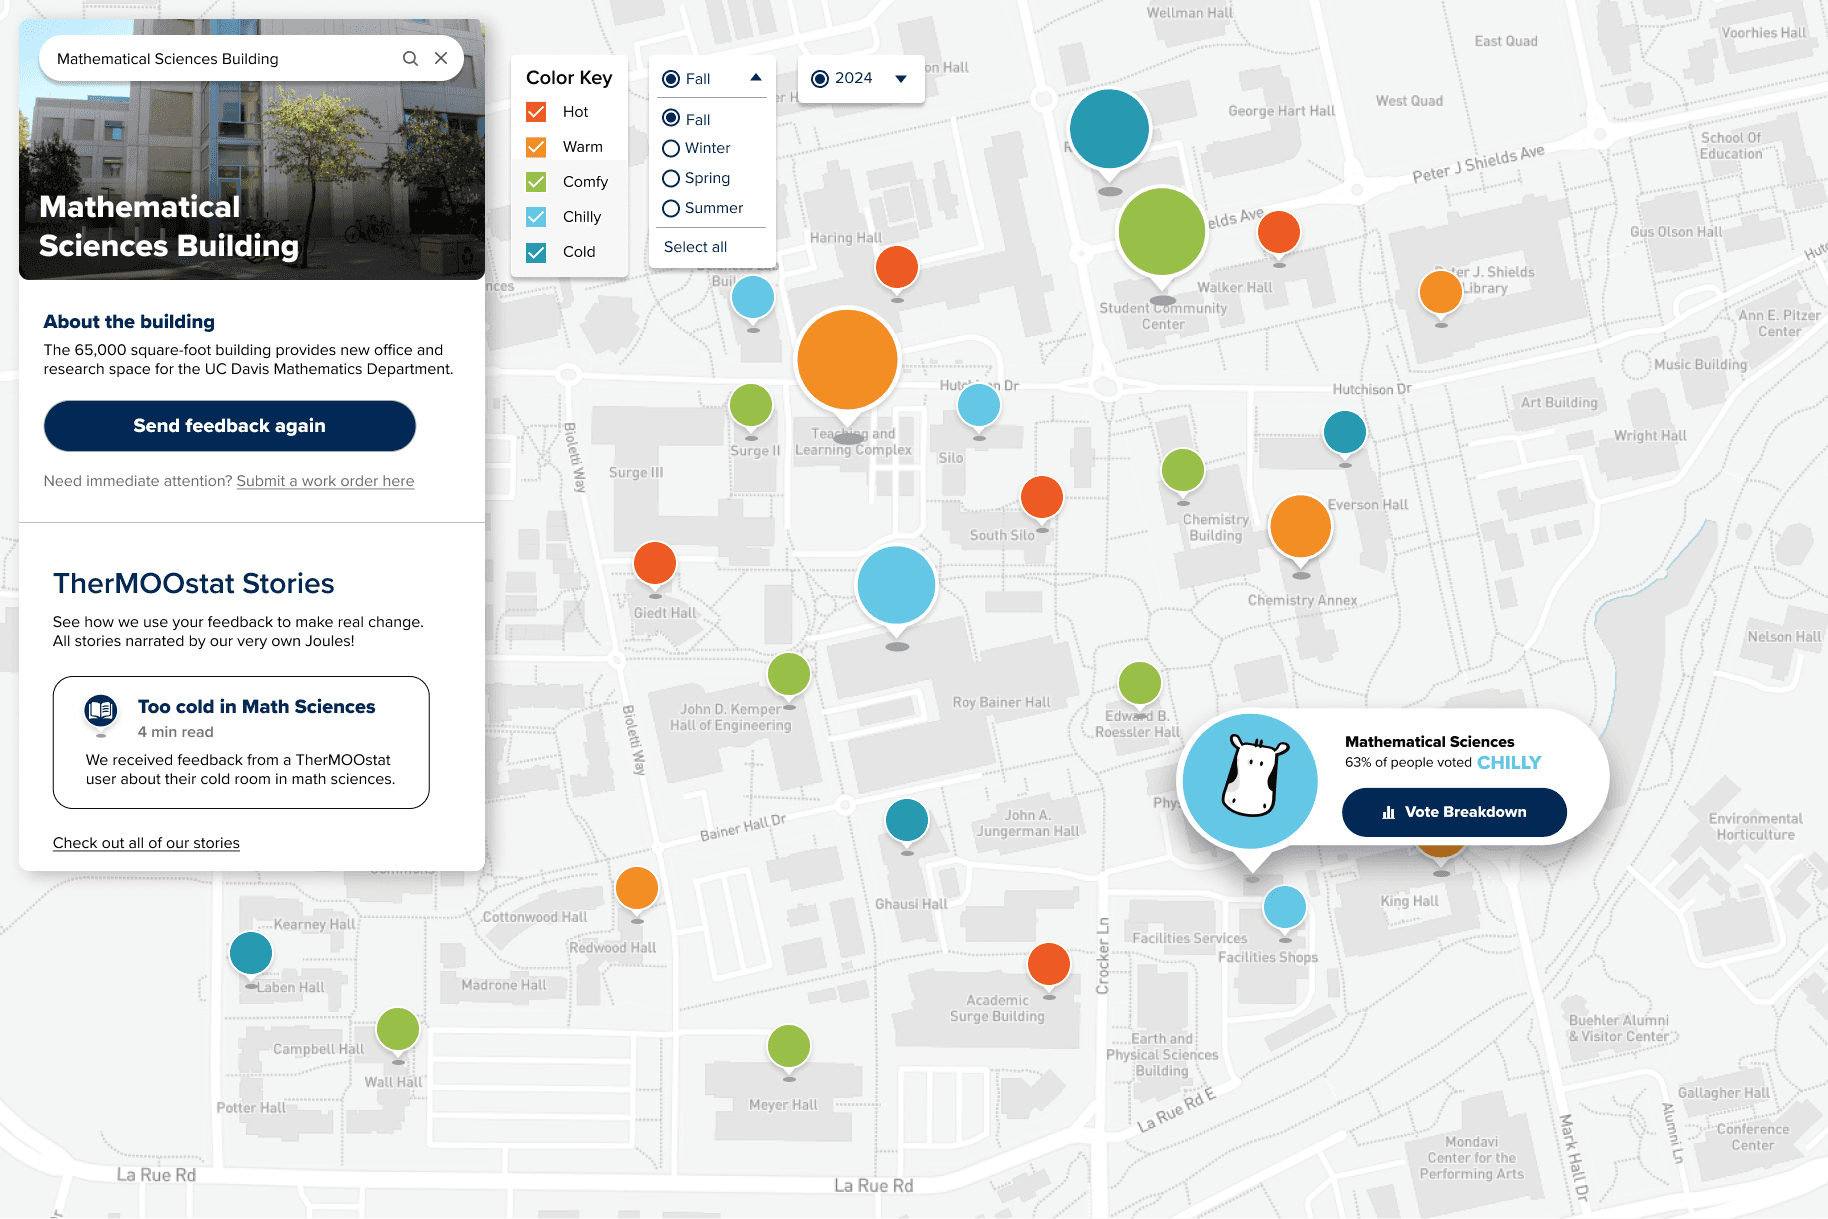
Task: Click the Mondavi Center map label
Action: point(1471,1158)
